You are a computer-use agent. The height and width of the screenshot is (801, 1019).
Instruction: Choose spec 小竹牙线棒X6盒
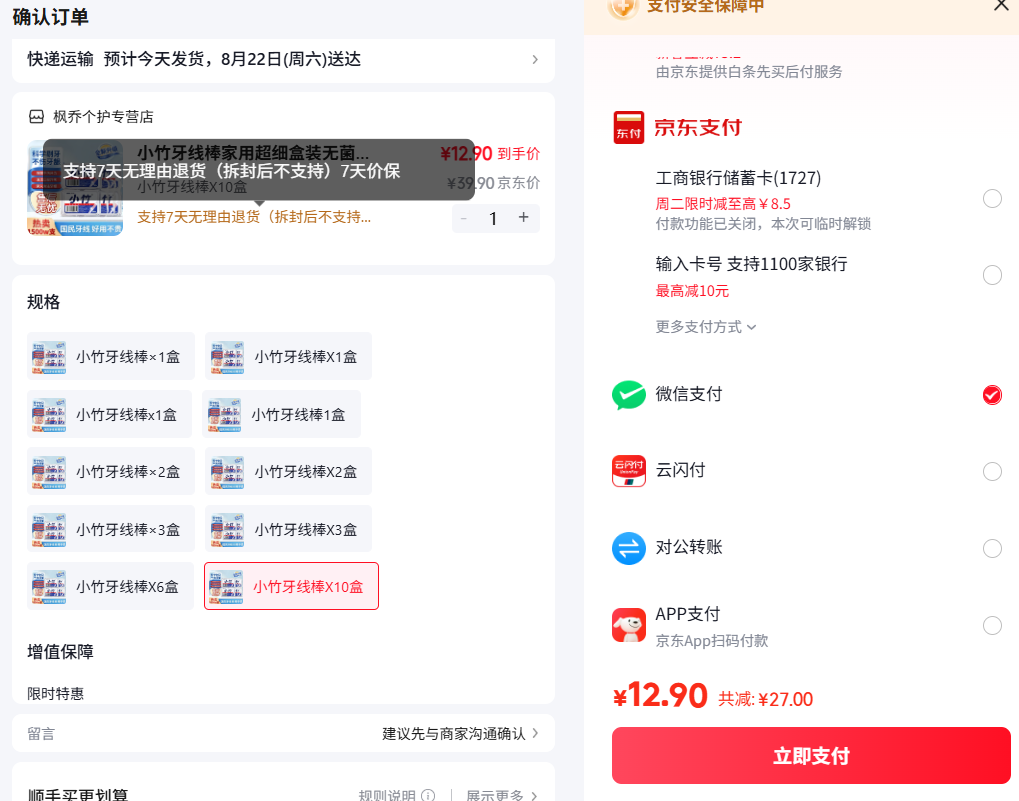click(x=110, y=587)
